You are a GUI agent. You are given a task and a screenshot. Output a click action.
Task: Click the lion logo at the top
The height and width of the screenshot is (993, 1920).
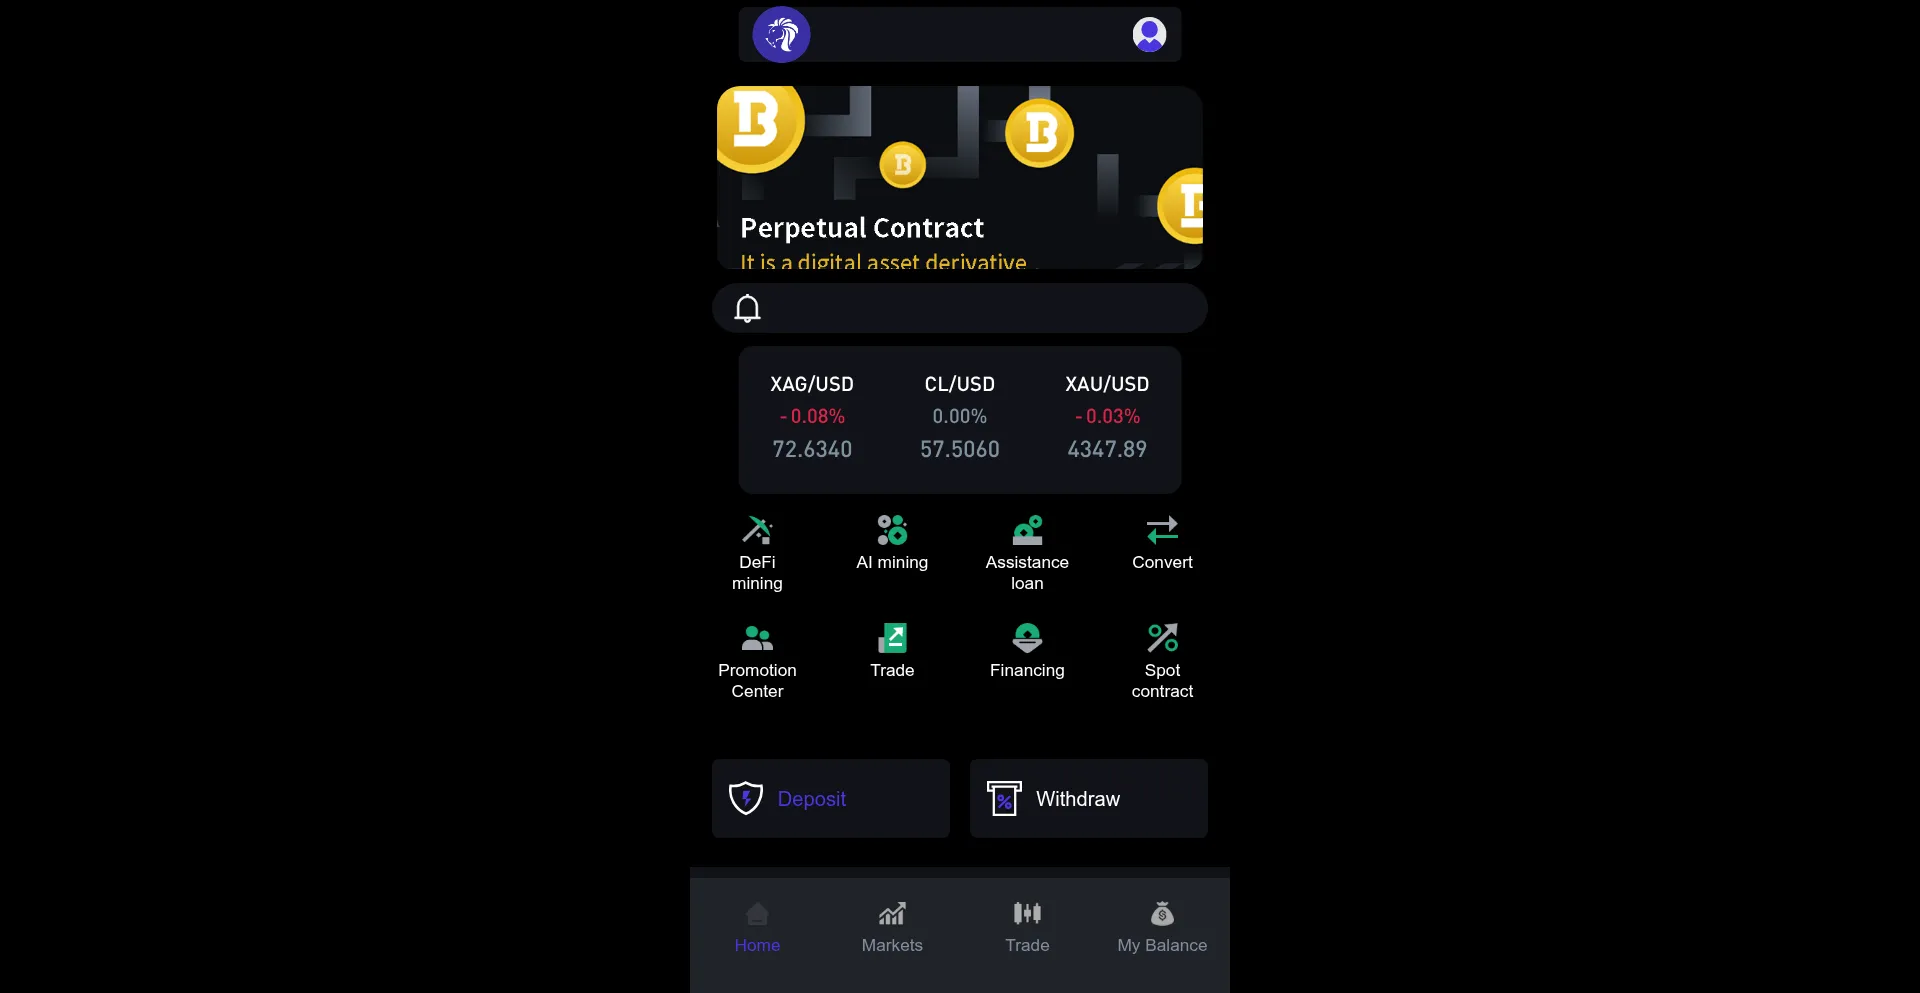[x=781, y=35]
